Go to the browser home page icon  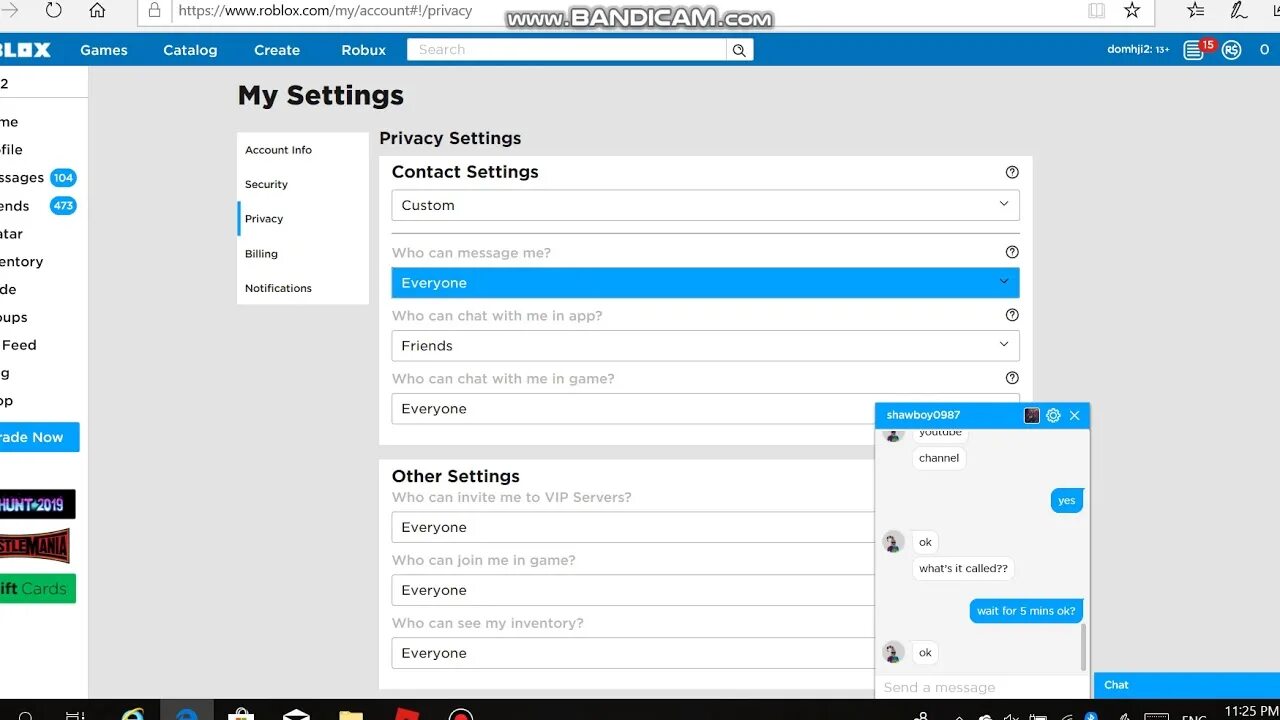click(x=97, y=11)
